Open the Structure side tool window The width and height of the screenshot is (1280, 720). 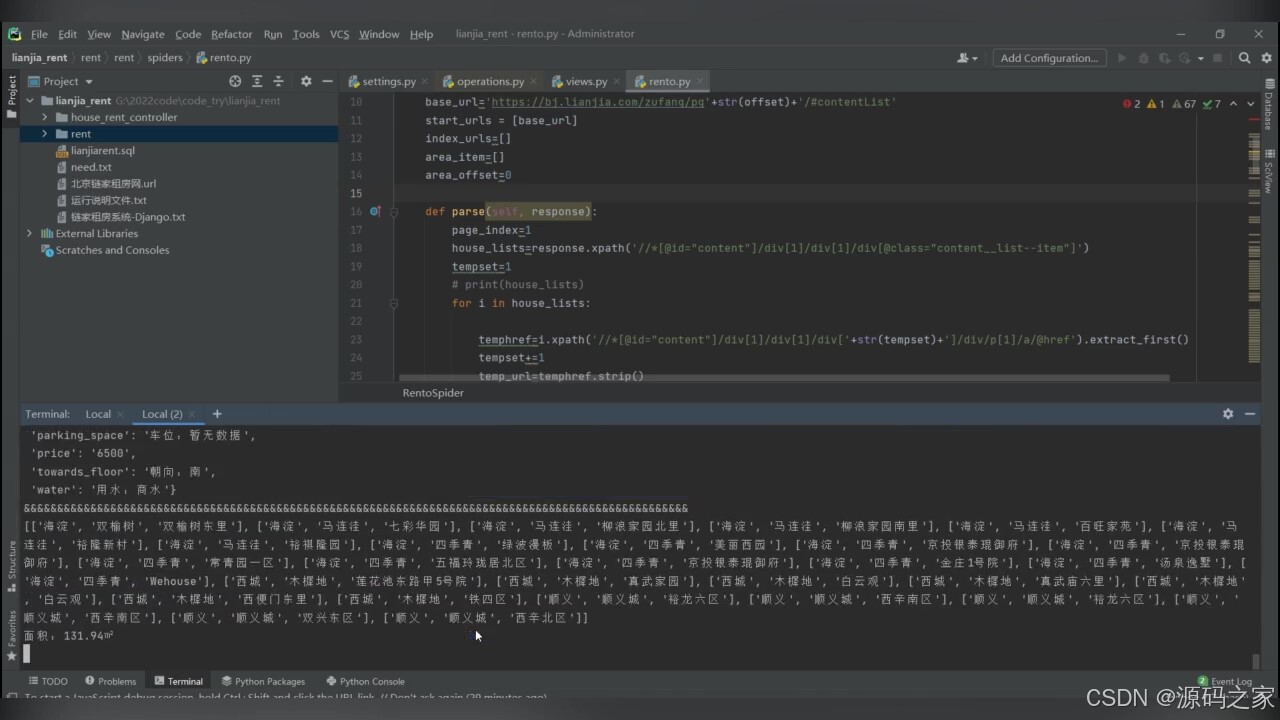pos(11,566)
